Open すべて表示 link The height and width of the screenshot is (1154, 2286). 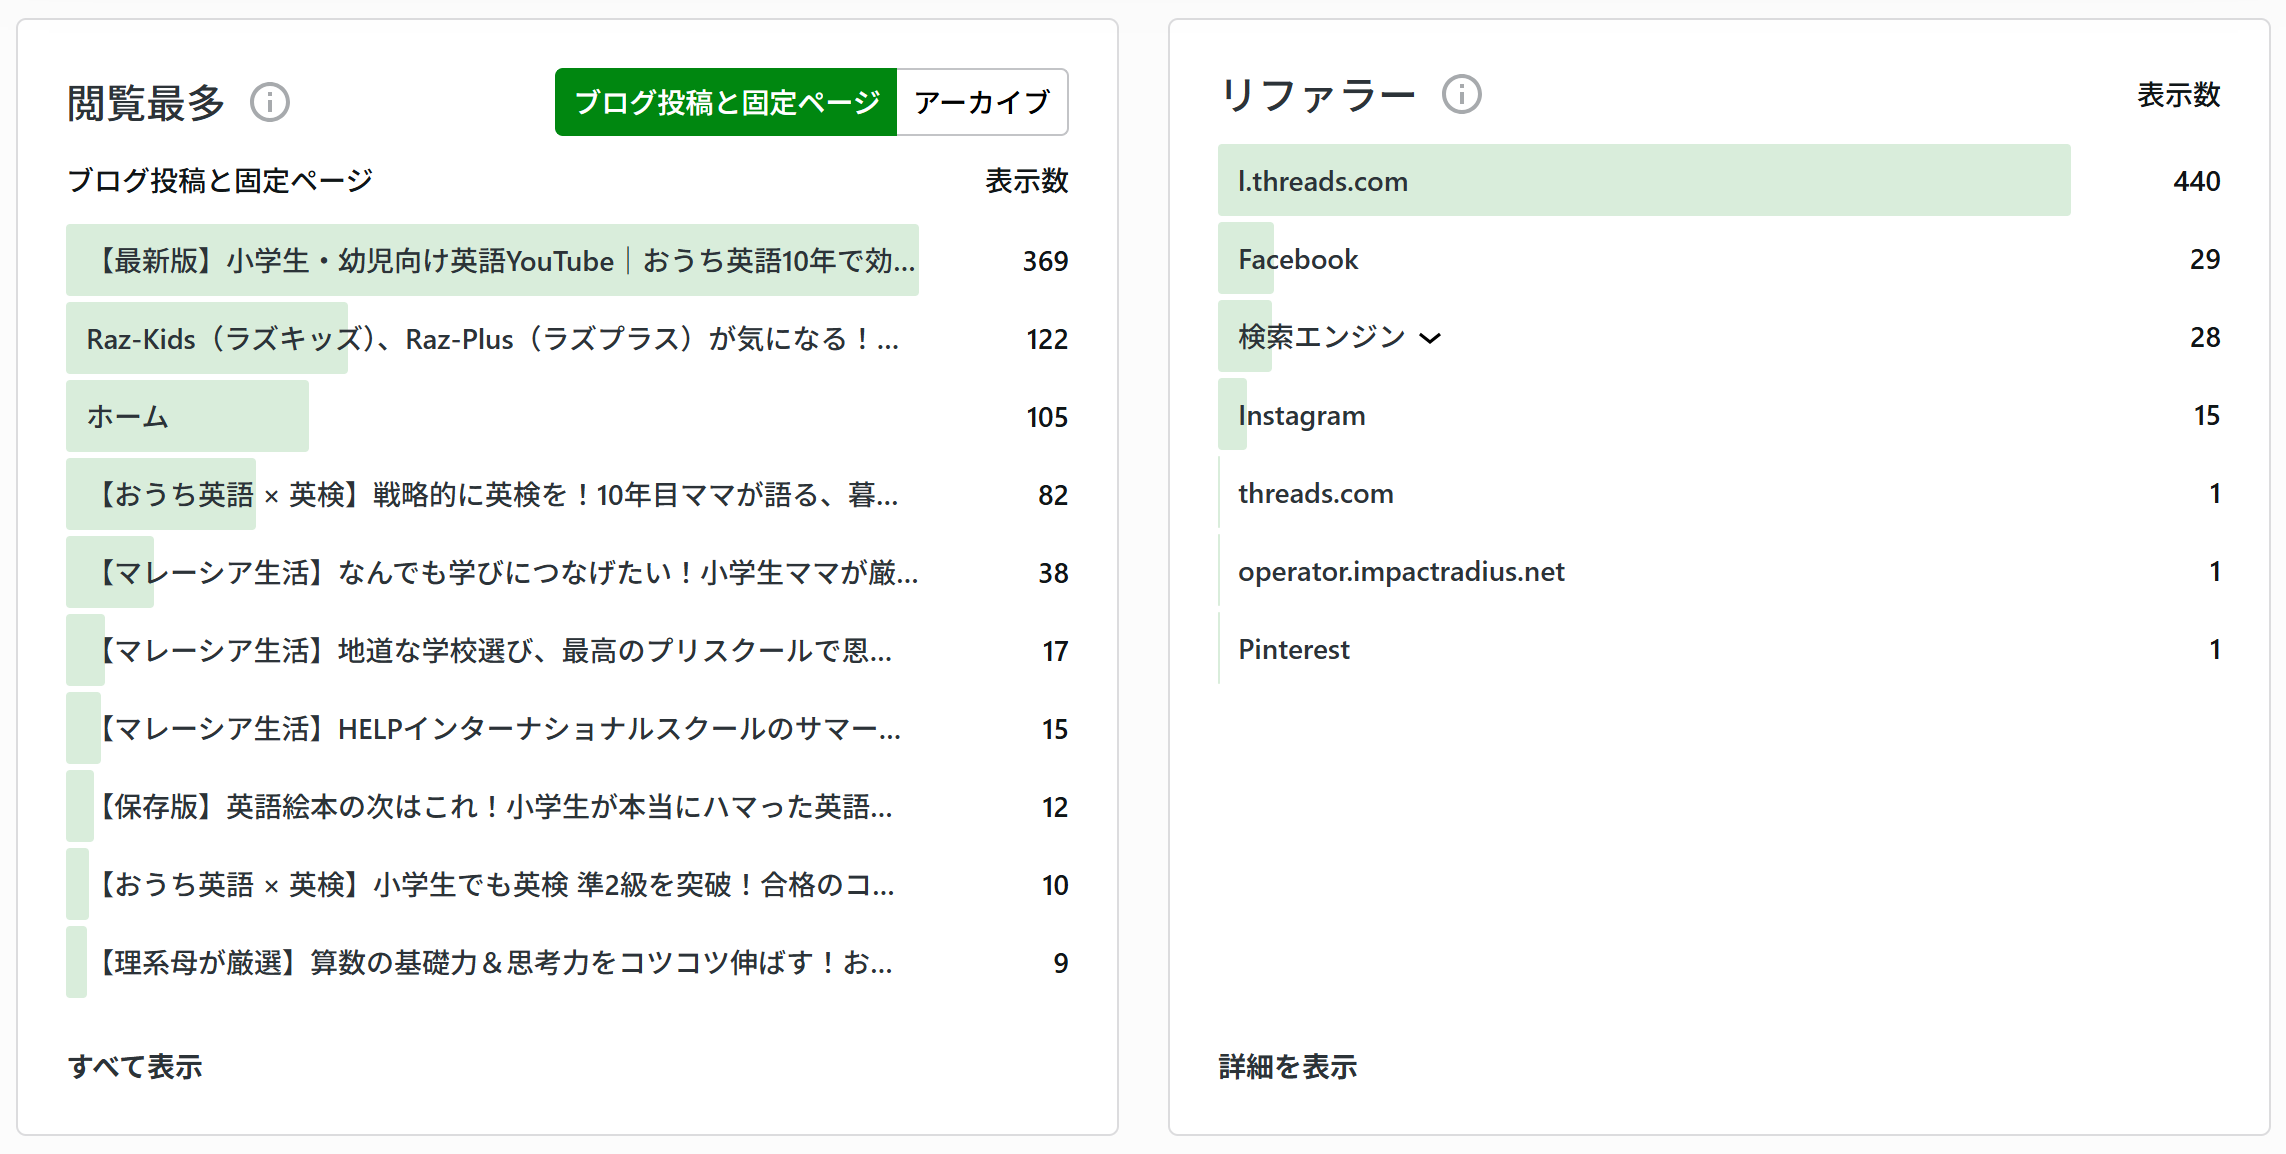coord(135,1066)
